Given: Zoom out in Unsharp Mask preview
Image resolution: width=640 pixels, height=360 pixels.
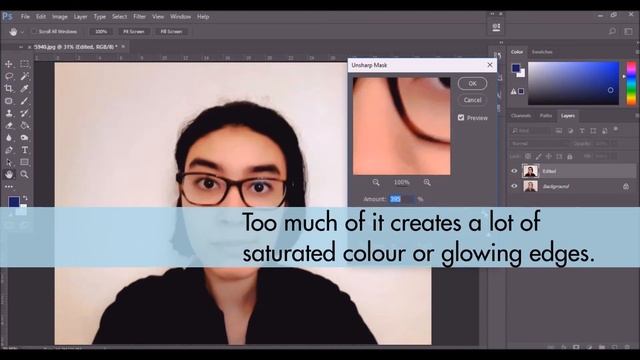Looking at the screenshot, I should pos(376,182).
